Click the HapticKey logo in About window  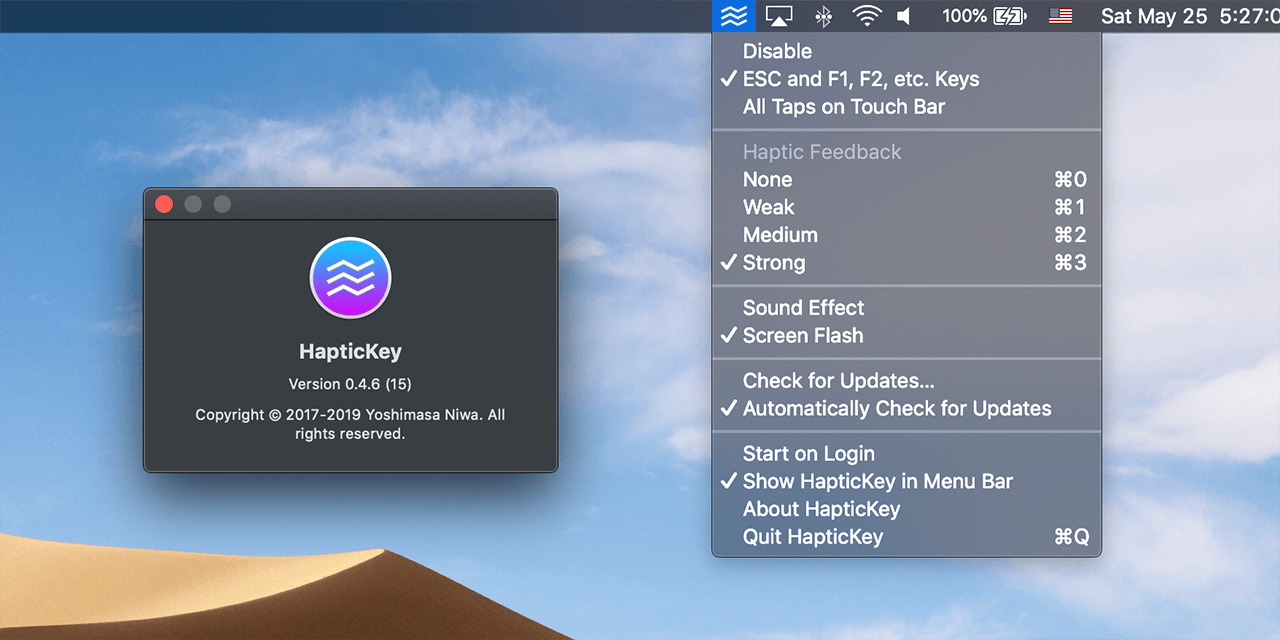(350, 277)
